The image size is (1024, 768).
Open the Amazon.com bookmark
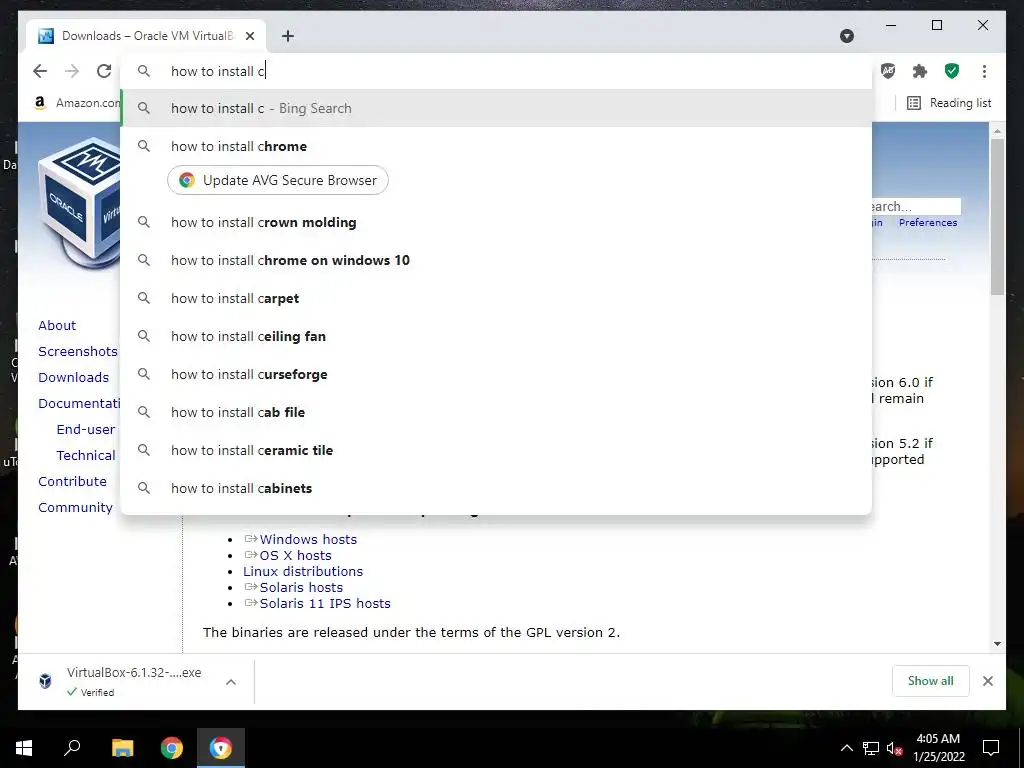(x=78, y=103)
